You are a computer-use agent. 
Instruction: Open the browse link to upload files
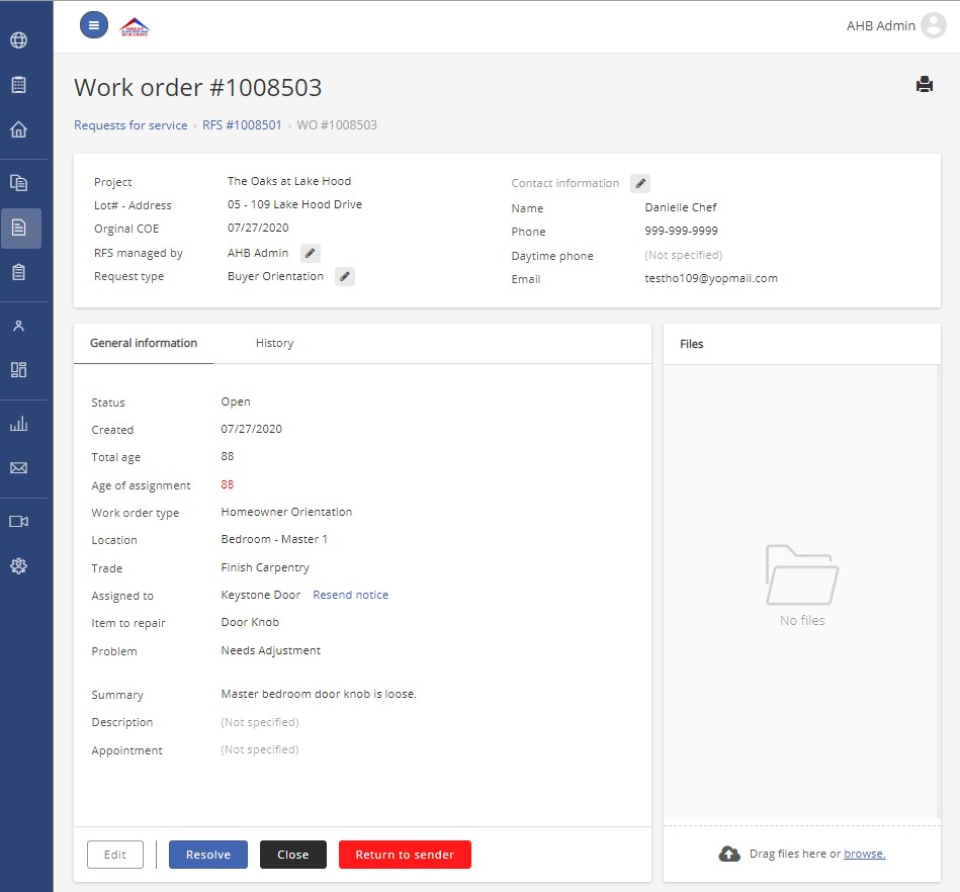[x=864, y=853]
